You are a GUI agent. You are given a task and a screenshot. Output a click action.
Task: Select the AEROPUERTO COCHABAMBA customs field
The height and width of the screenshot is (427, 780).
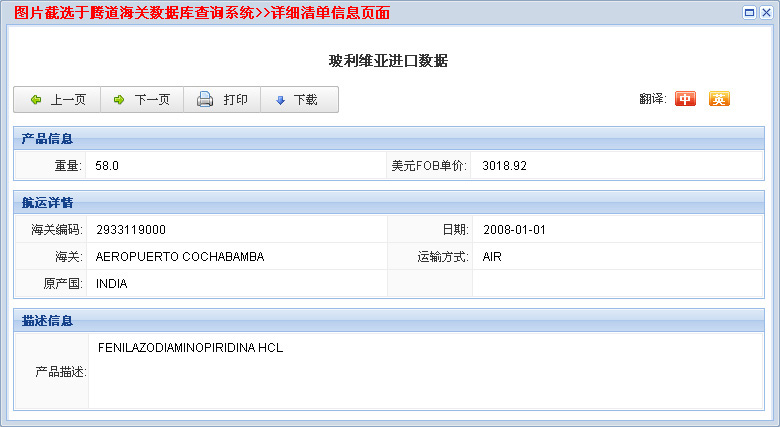[x=180, y=257]
